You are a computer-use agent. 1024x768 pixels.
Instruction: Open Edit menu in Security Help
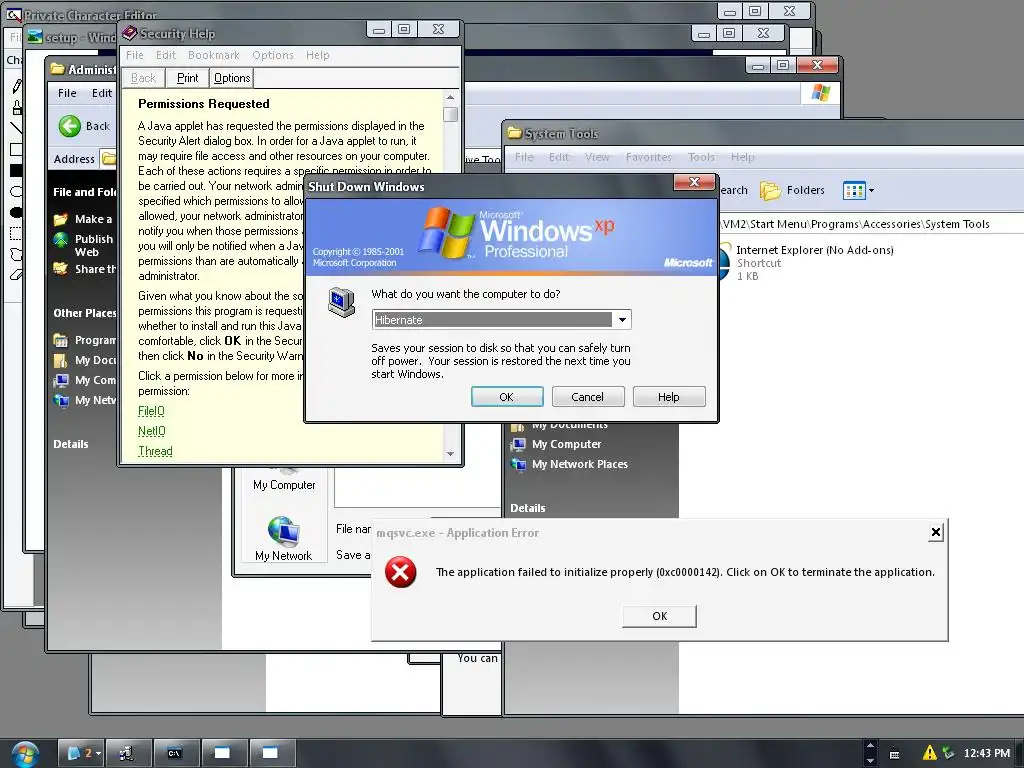166,55
